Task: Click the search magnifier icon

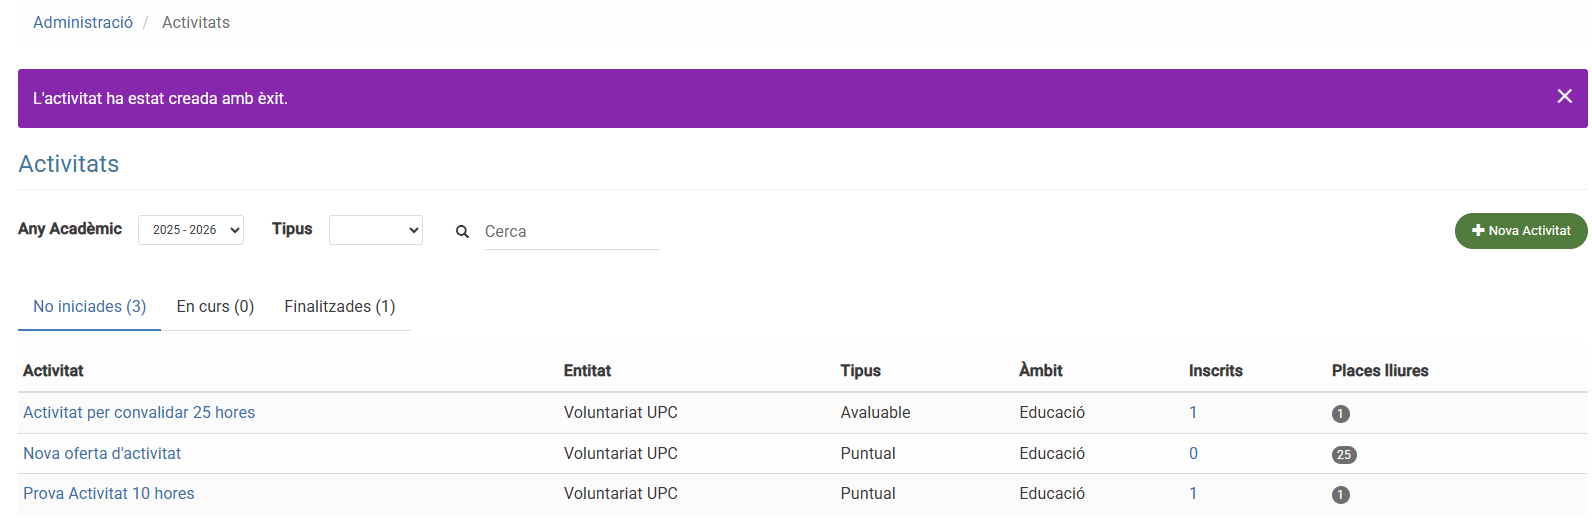Action: pyautogui.click(x=462, y=231)
